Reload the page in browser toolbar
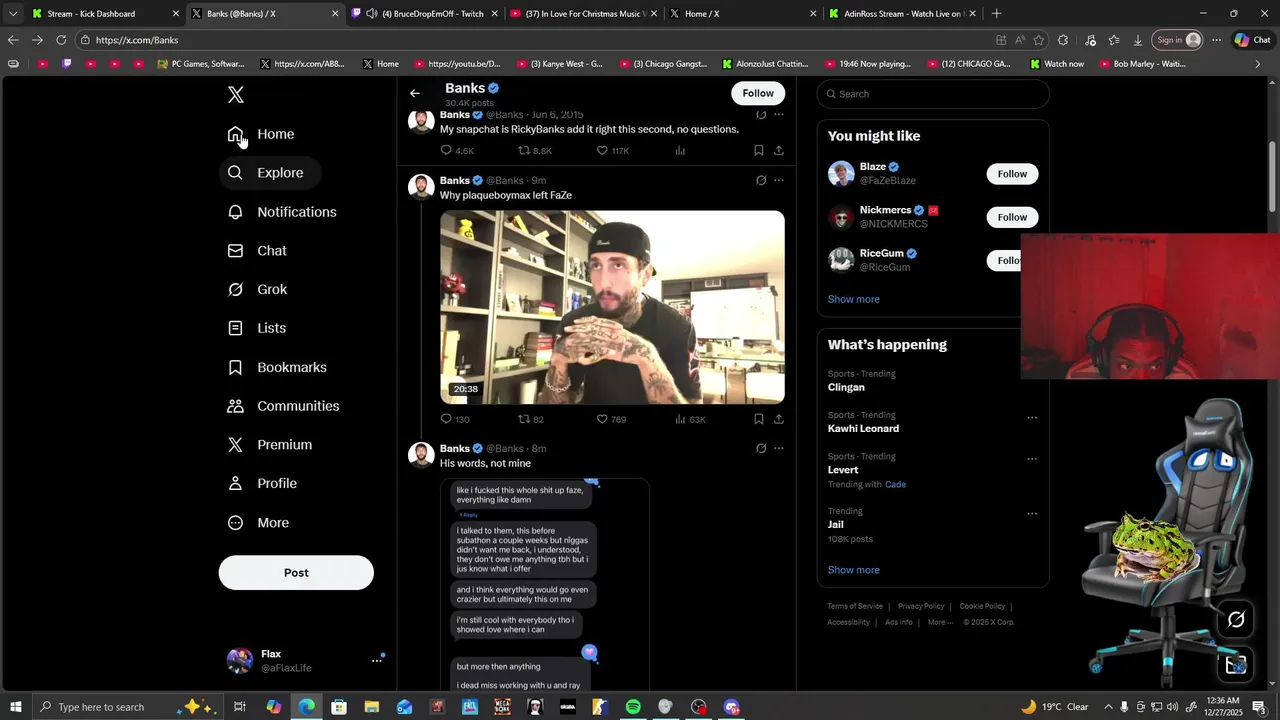1280x720 pixels. (61, 40)
